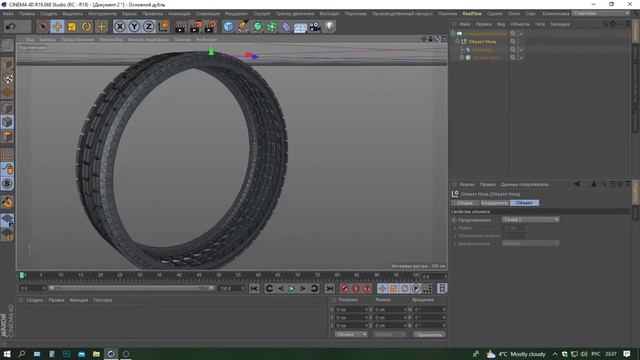Open the layout dropdown at top right

coord(601,13)
